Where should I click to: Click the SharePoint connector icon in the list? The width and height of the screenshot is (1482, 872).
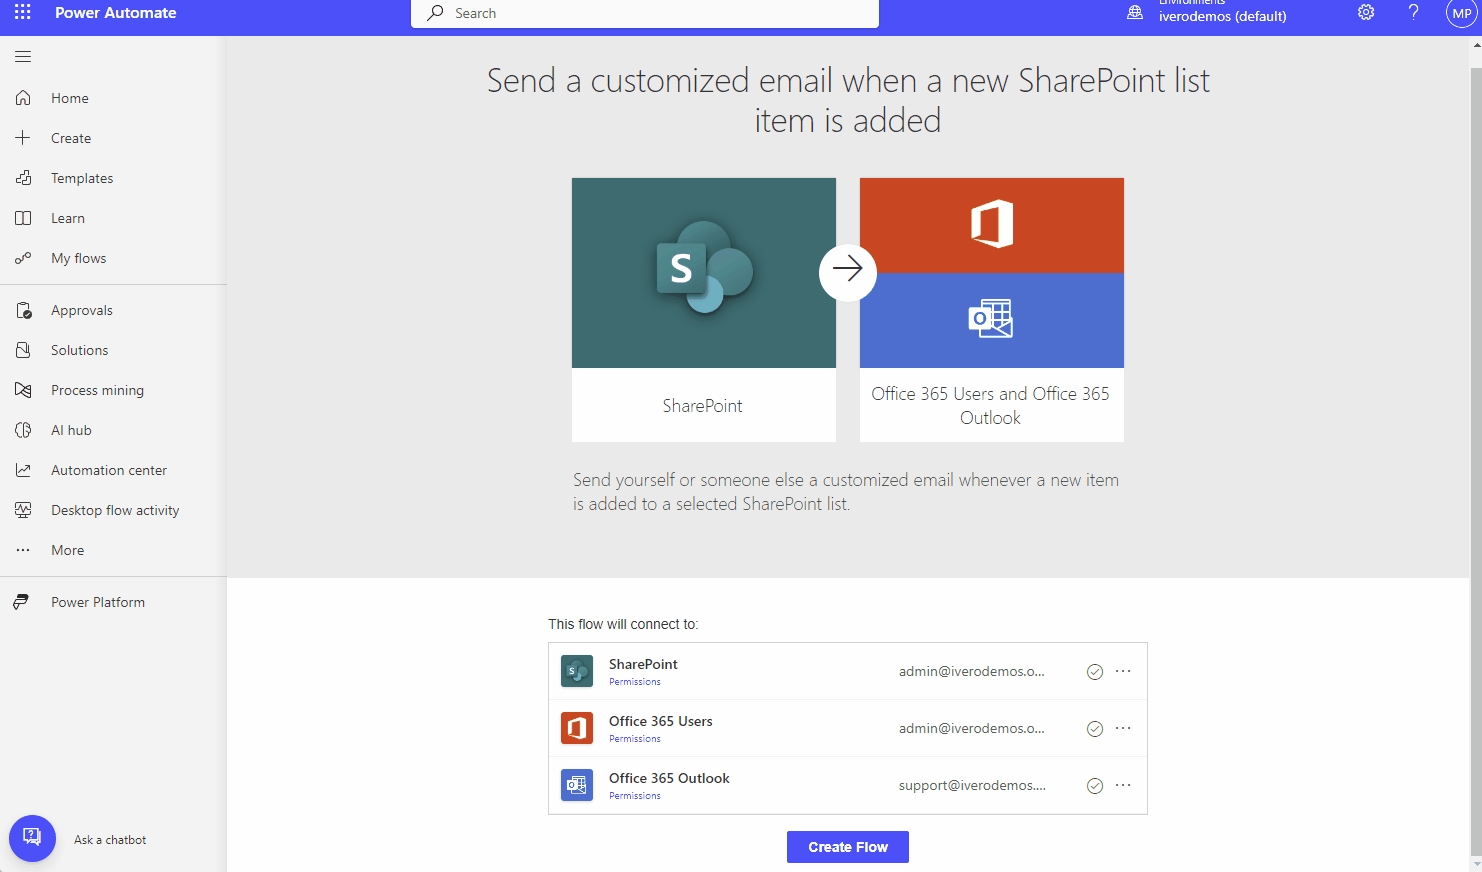[577, 671]
